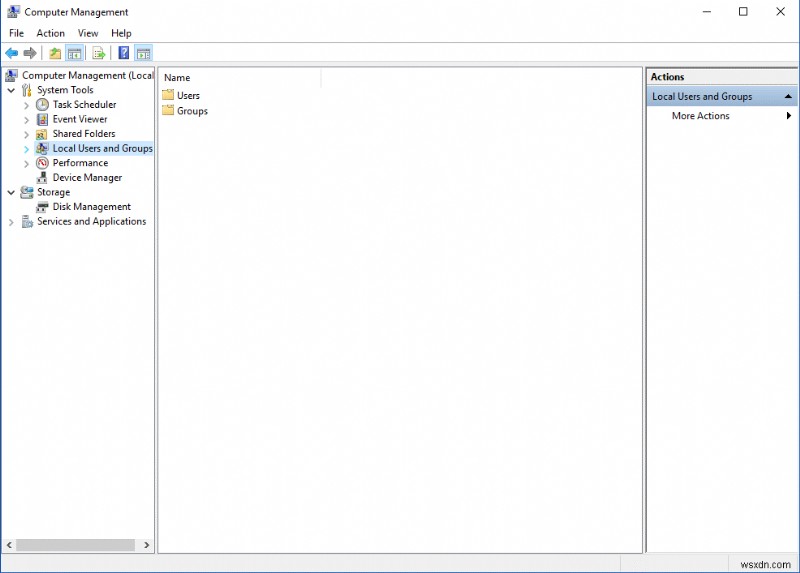Click the Device Manager icon in tree
The image size is (800, 573).
[42, 178]
